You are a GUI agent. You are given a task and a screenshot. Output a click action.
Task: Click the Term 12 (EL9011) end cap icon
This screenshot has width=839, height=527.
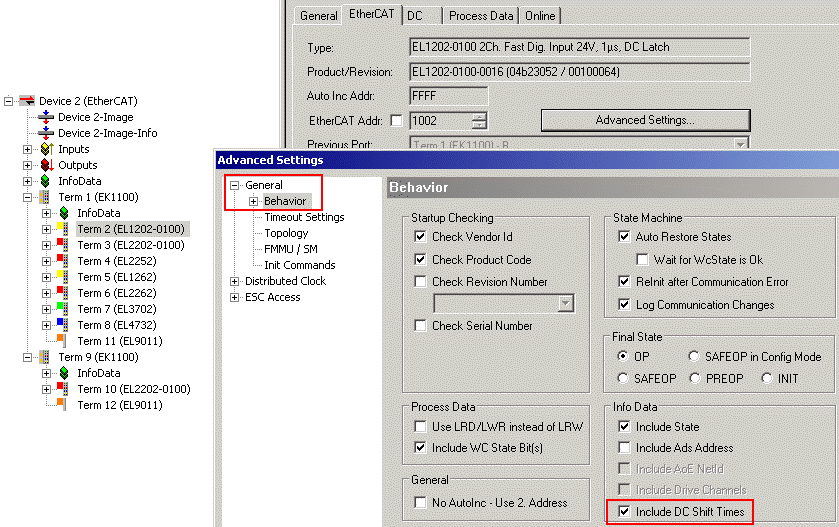pos(62,405)
